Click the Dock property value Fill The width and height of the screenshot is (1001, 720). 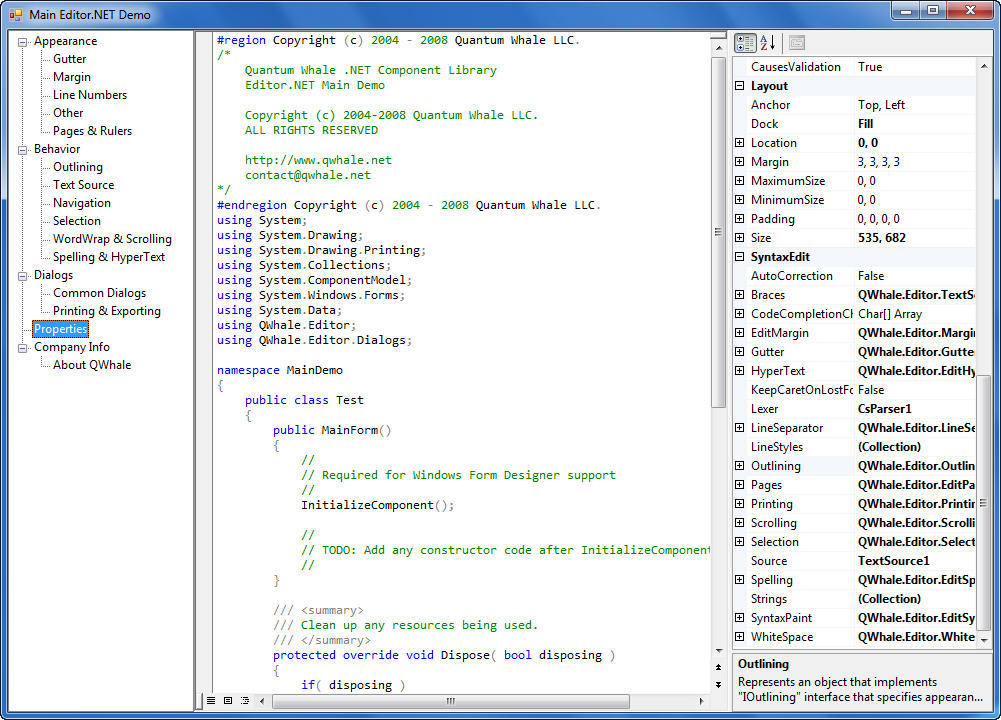[865, 124]
